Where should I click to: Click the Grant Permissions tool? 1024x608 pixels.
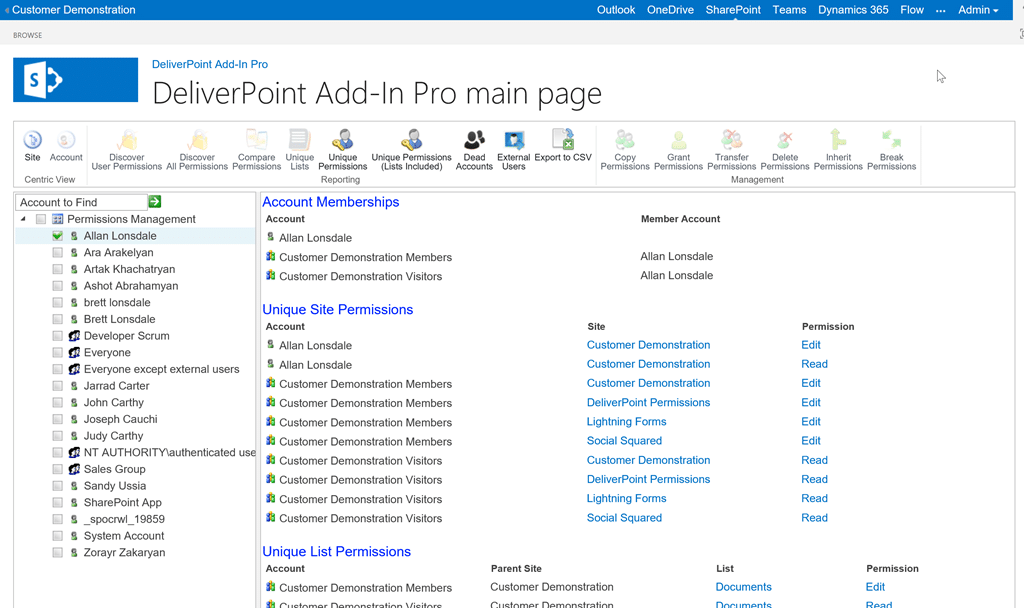(x=679, y=150)
